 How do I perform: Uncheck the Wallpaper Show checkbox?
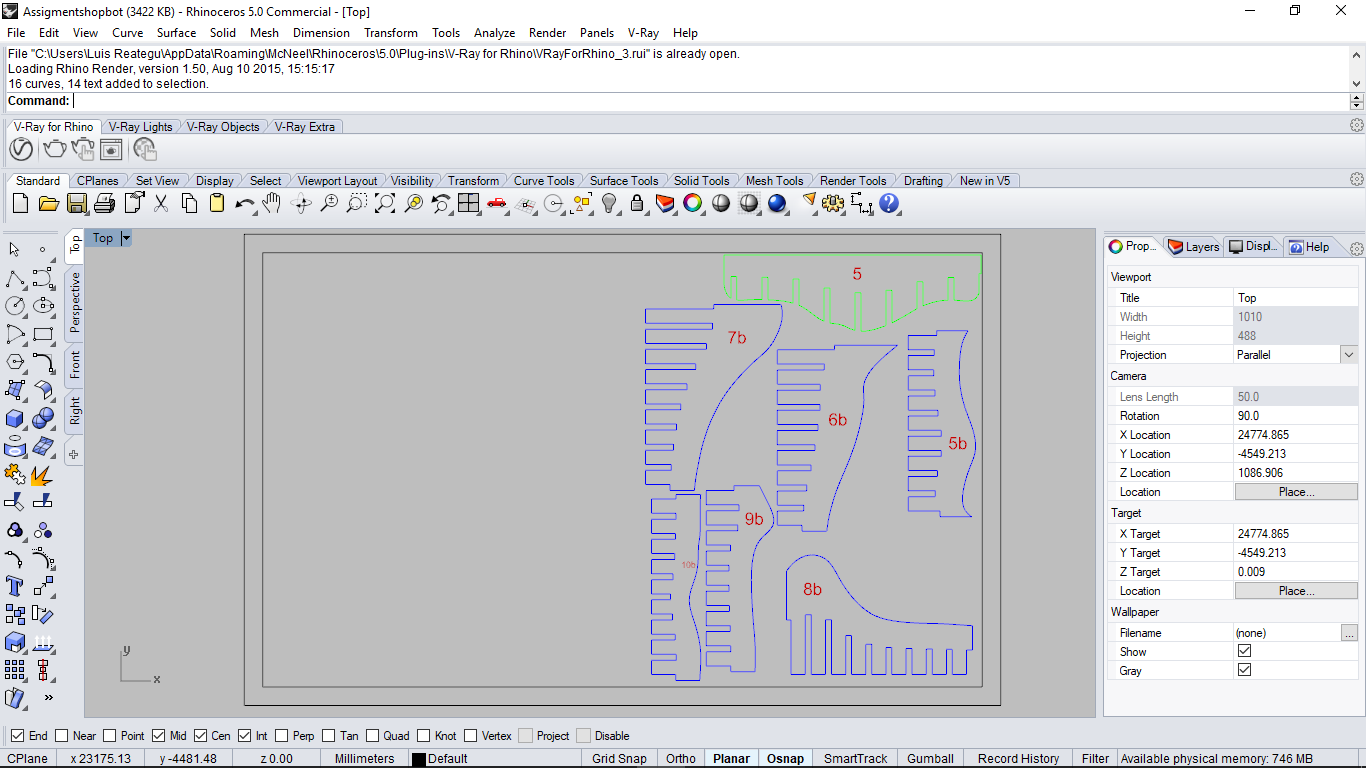point(1244,651)
